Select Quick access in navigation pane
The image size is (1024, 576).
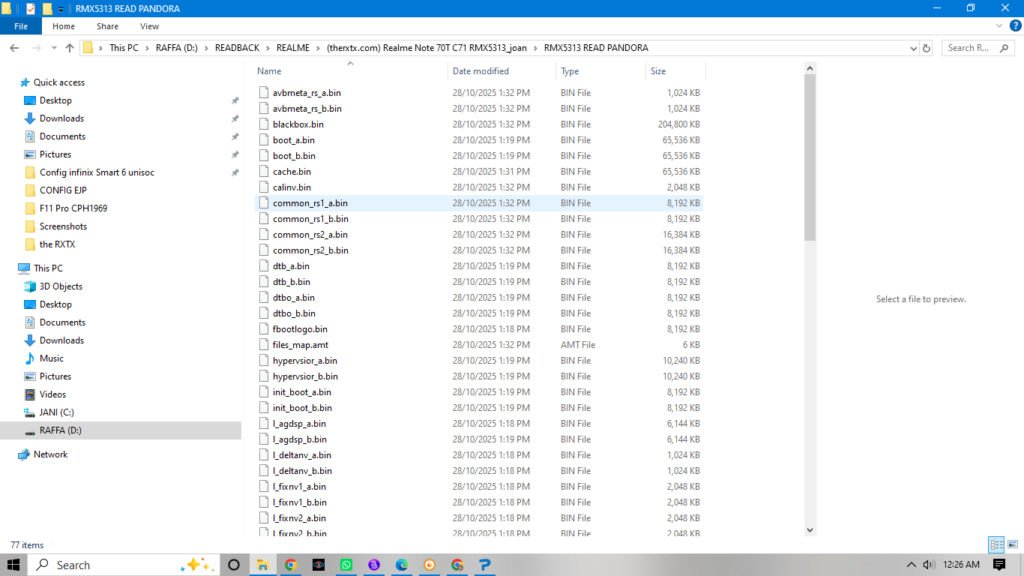pyautogui.click(x=59, y=82)
